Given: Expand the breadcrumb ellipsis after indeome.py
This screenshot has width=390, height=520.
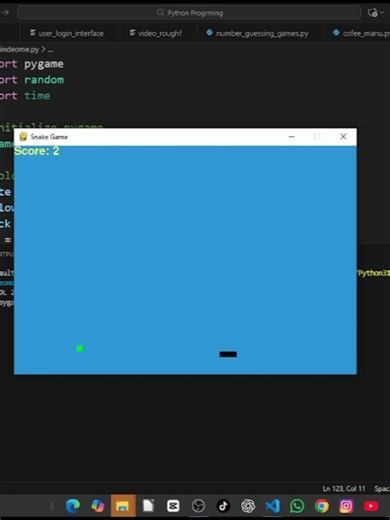Looking at the screenshot, I should point(50,50).
